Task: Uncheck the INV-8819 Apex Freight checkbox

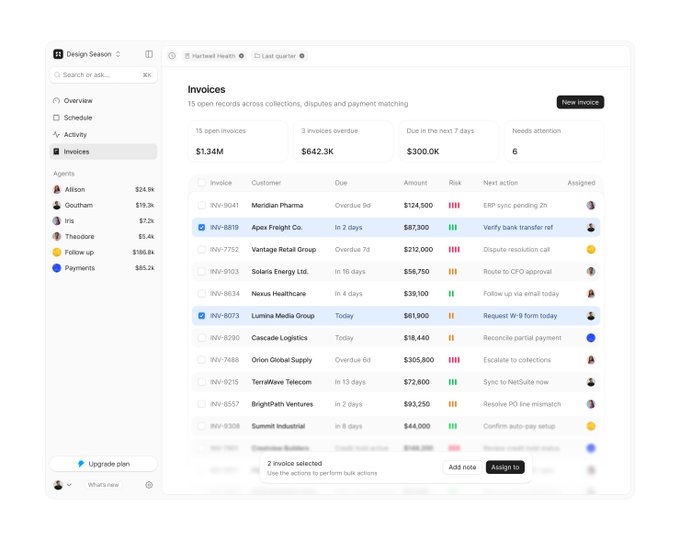Action: point(202,227)
